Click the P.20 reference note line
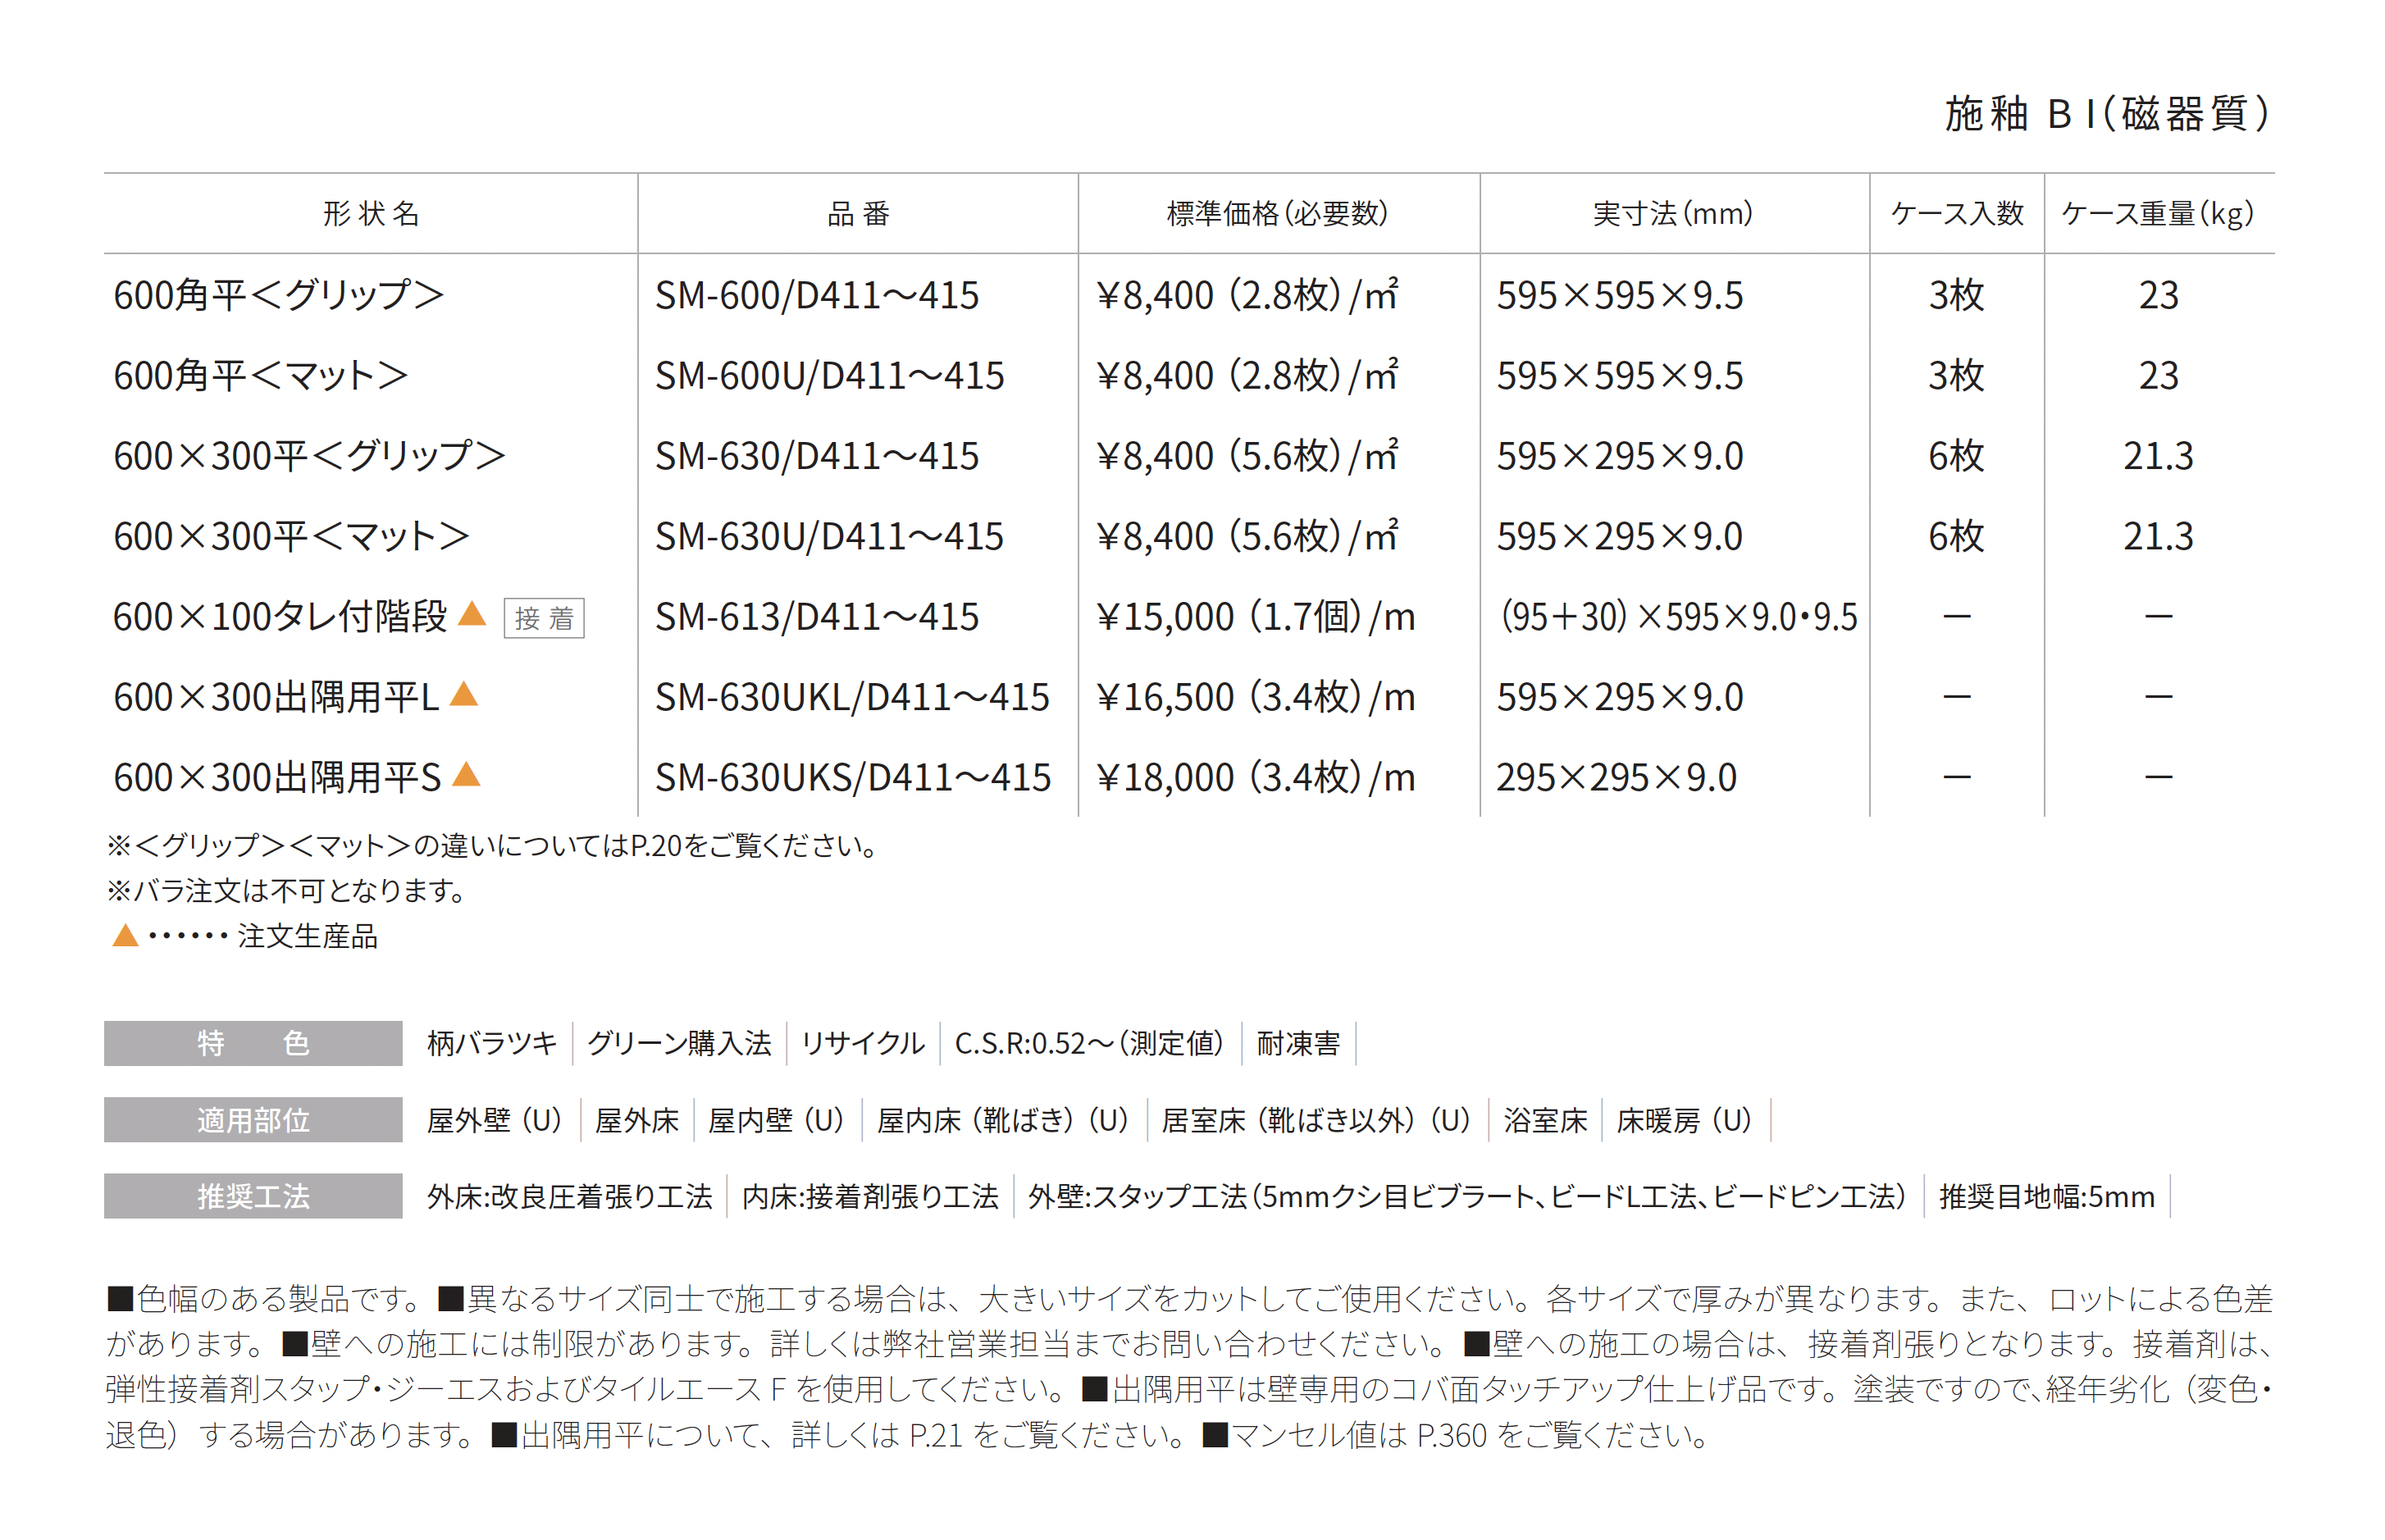This screenshot has height=1540, width=2385. pos(492,846)
